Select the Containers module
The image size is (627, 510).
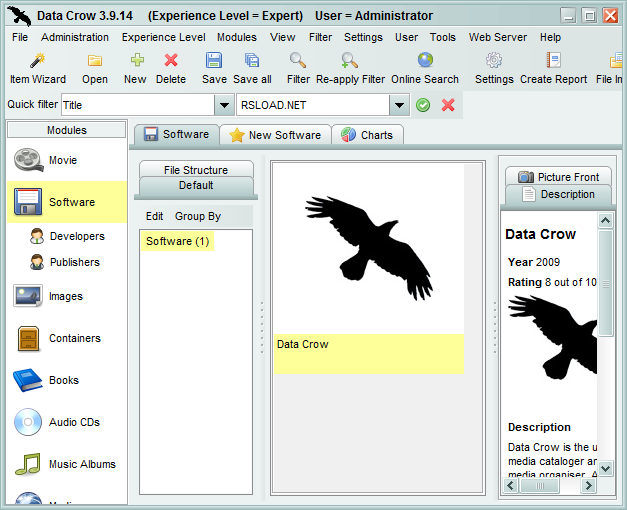pos(66,338)
